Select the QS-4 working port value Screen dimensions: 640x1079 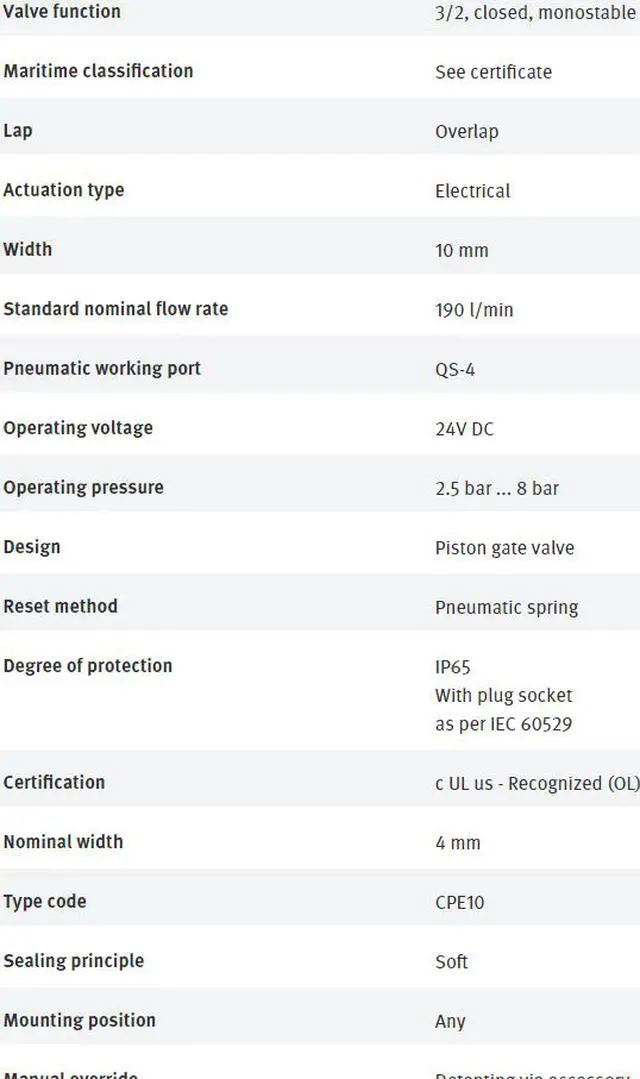pos(455,370)
